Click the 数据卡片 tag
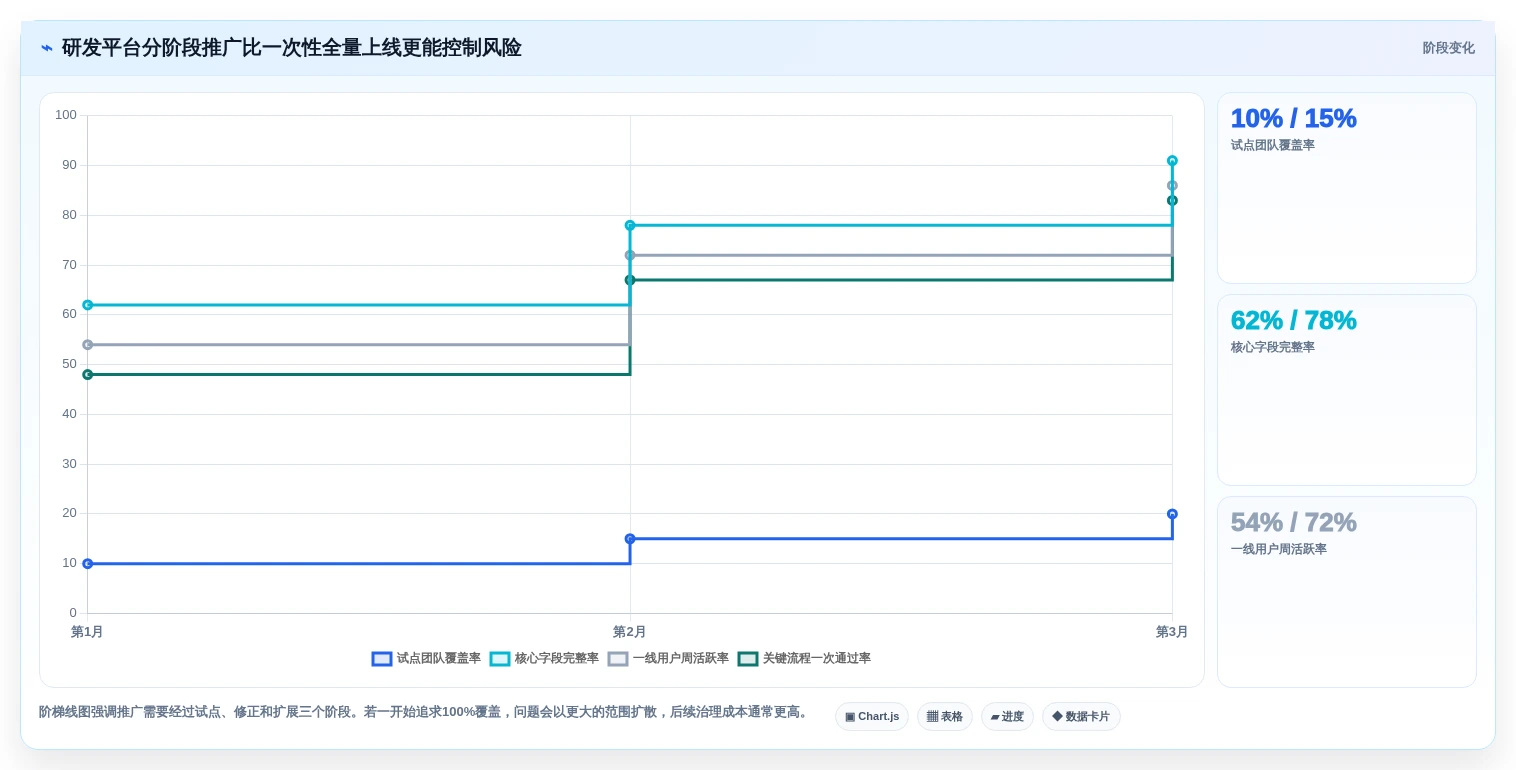 coord(1081,717)
